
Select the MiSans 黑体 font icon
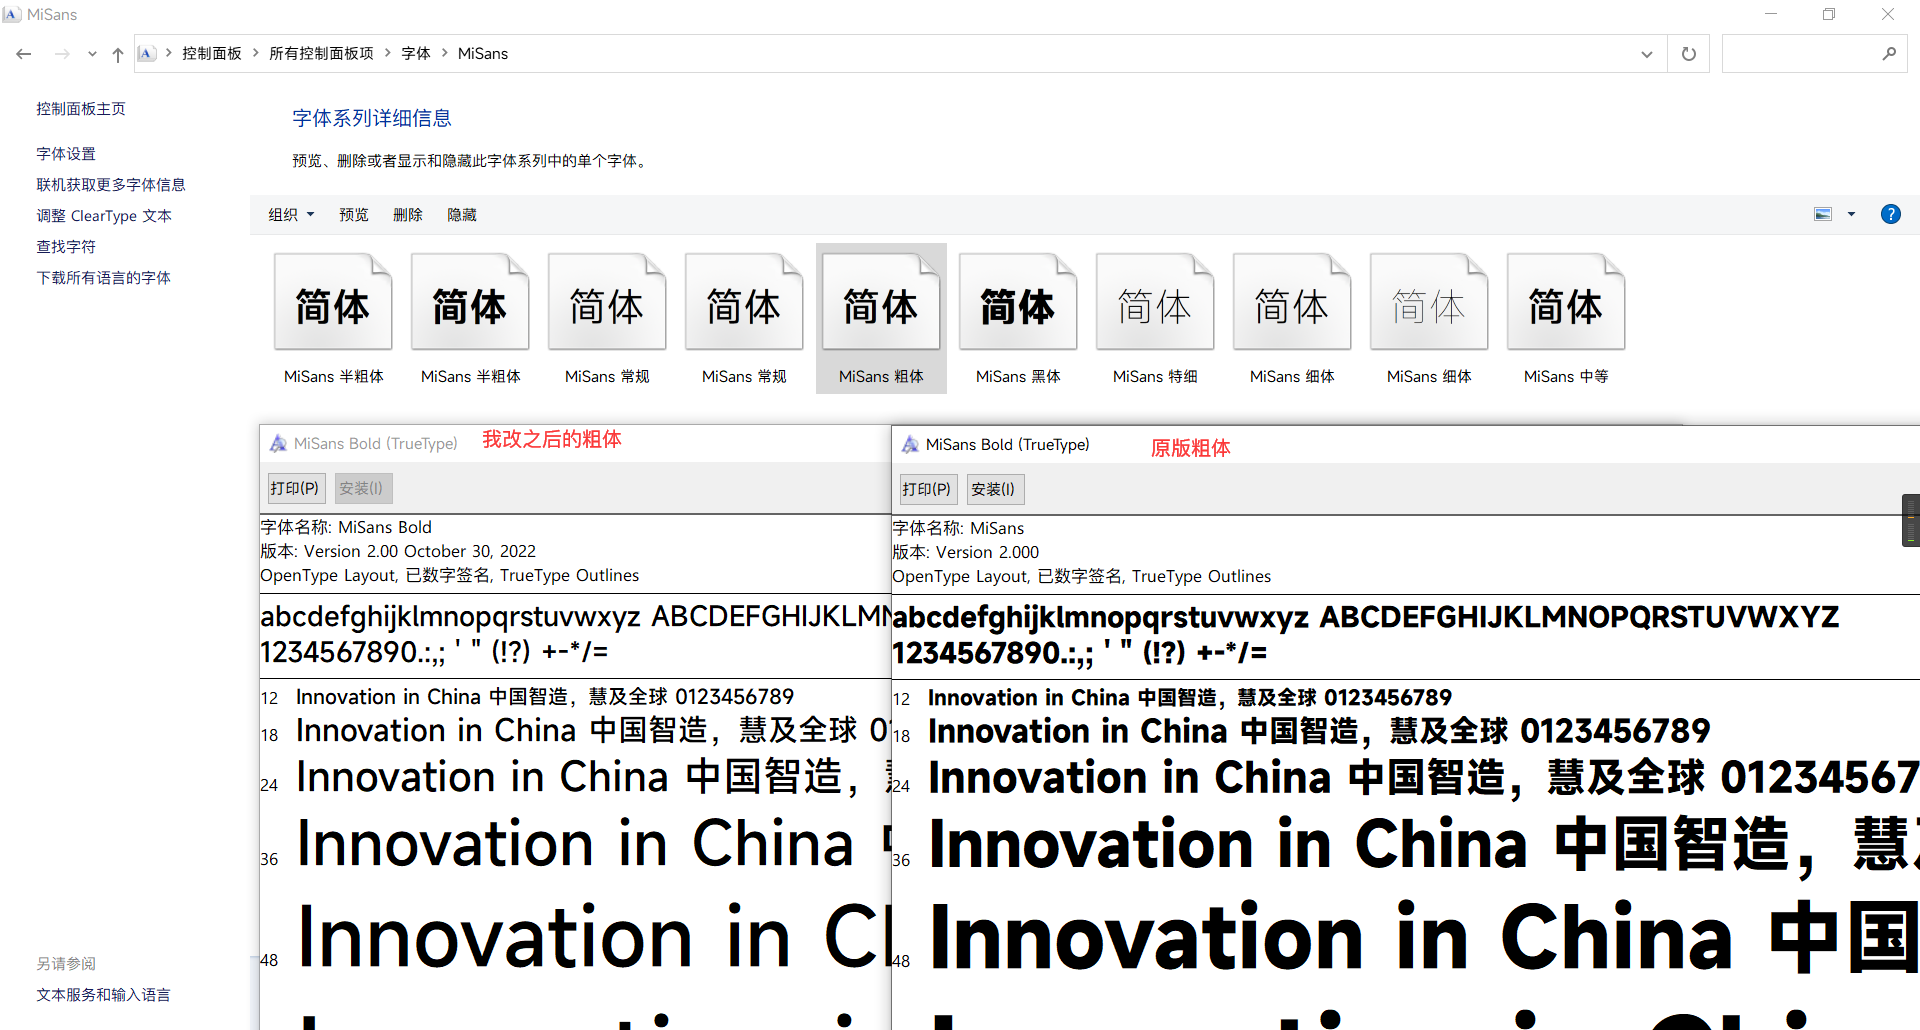pyautogui.click(x=1017, y=304)
